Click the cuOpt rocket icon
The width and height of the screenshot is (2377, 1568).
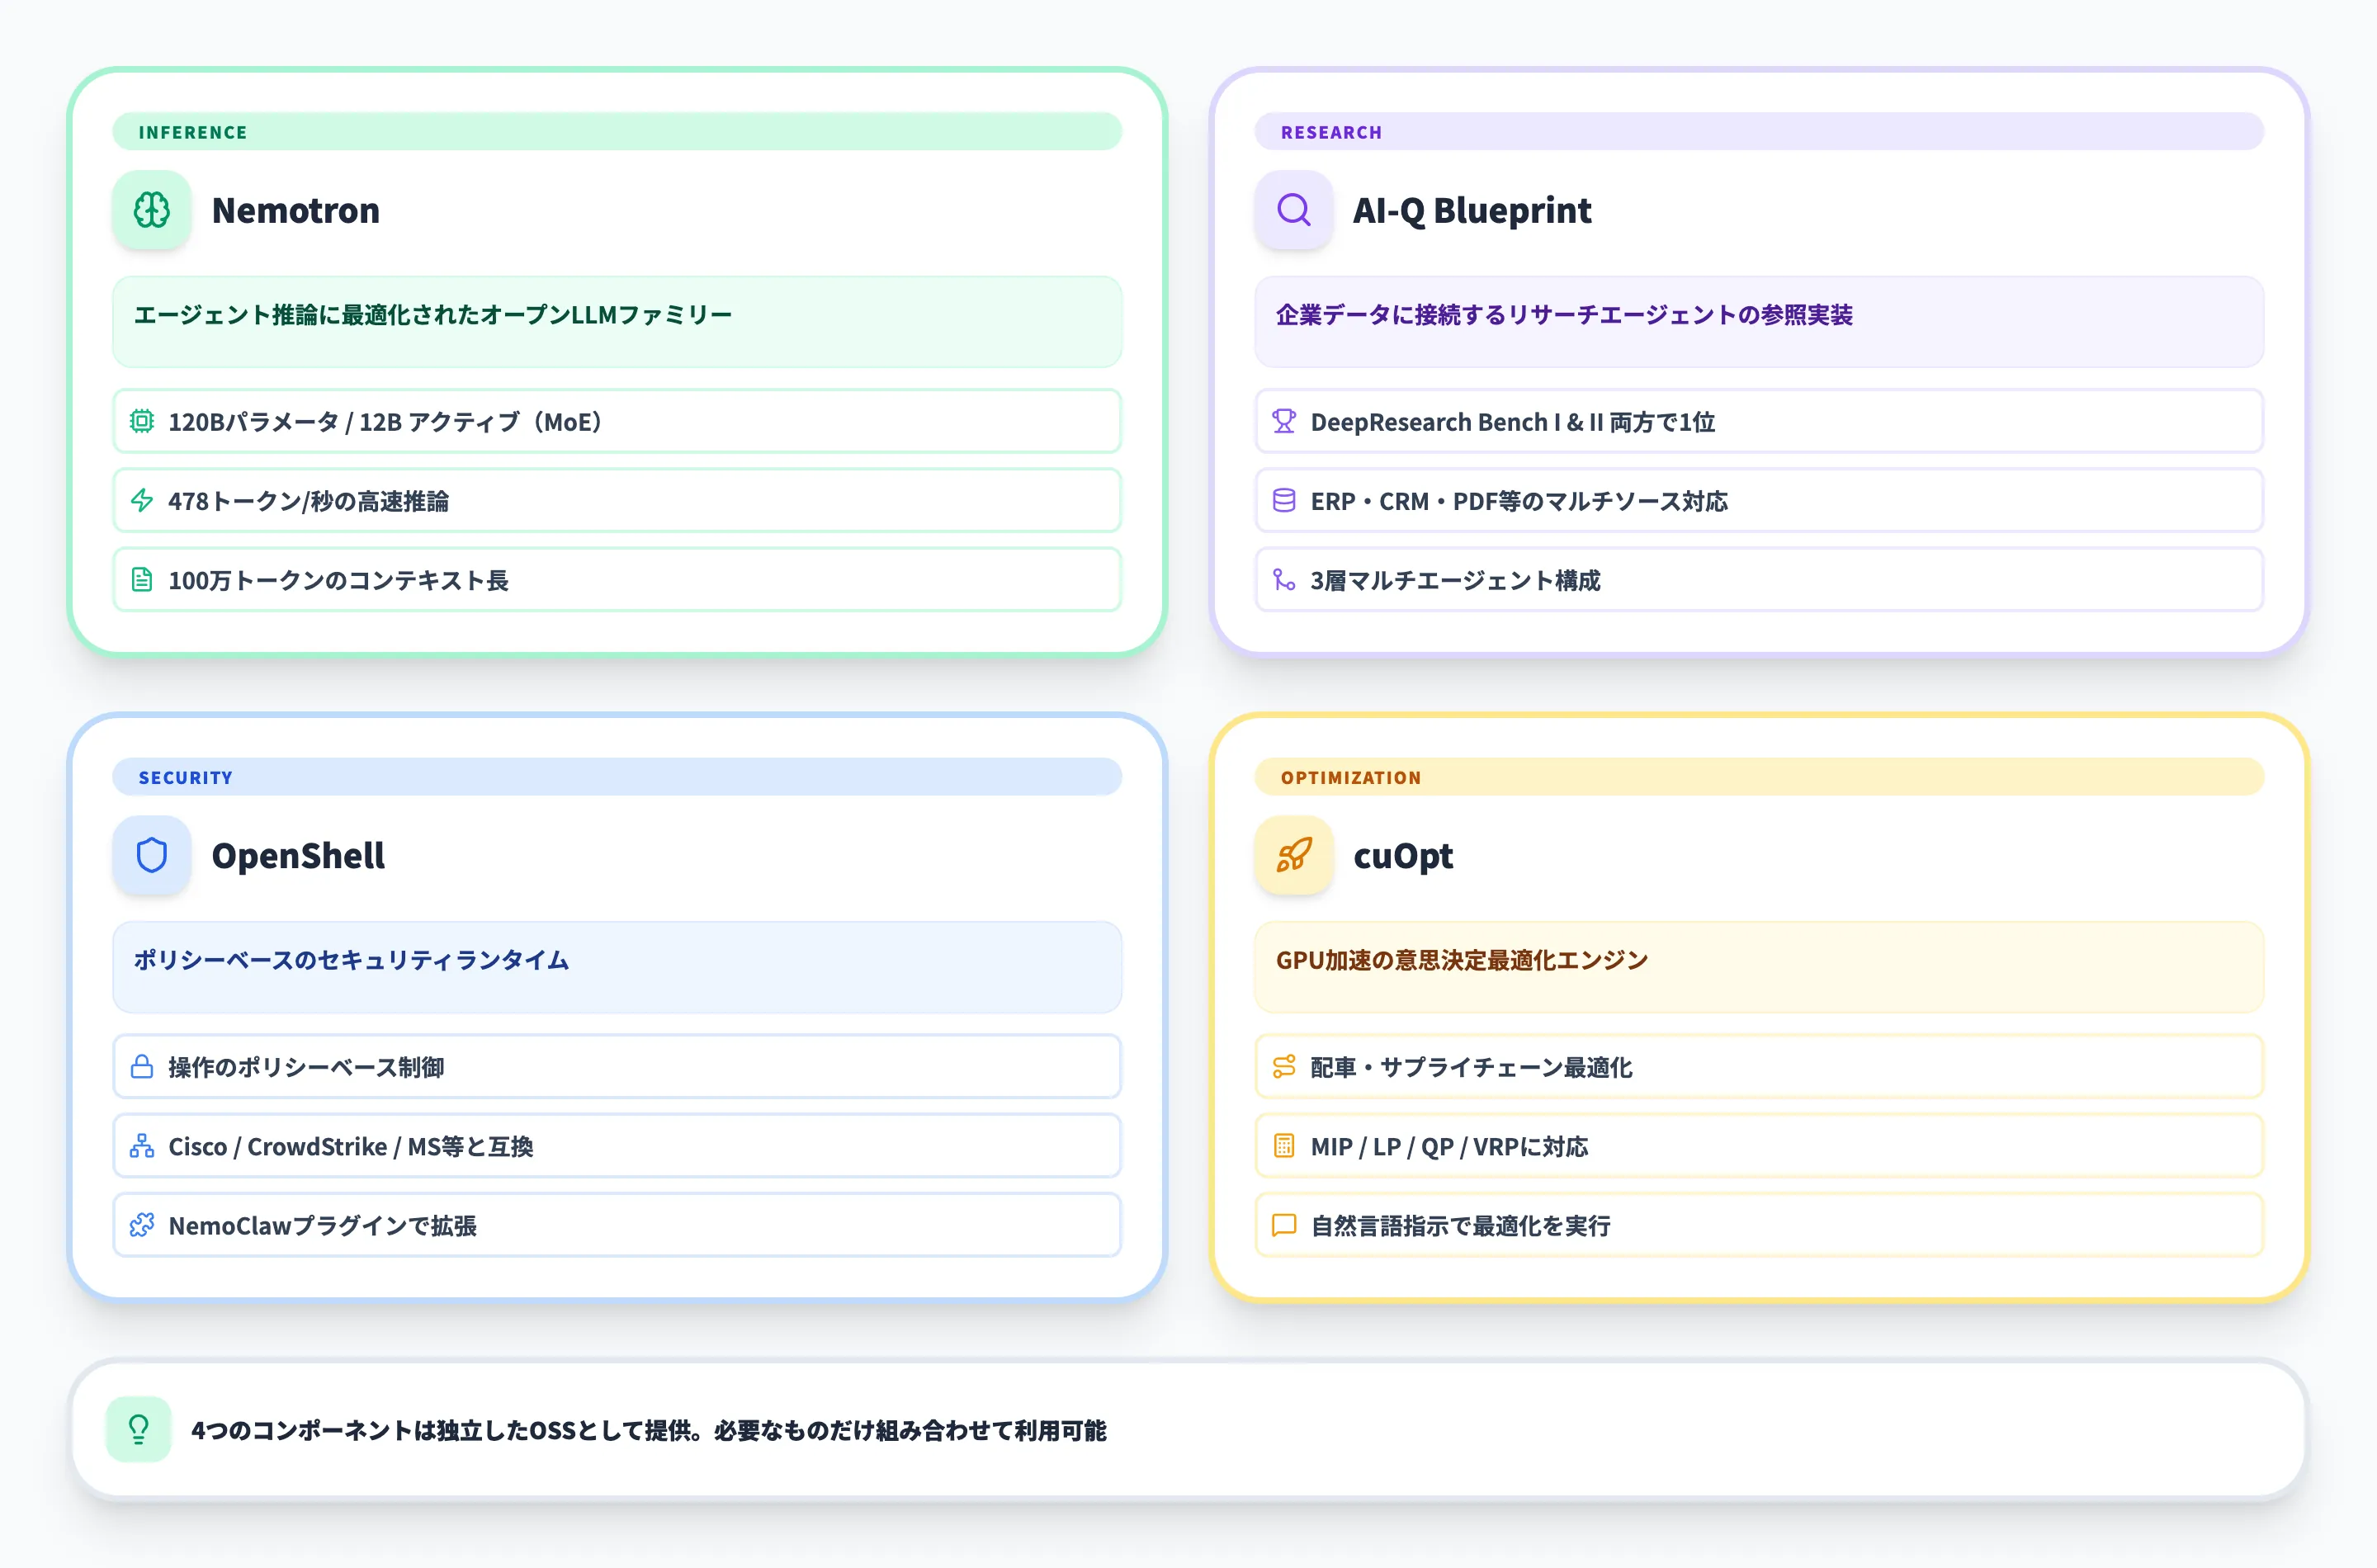(x=1293, y=855)
